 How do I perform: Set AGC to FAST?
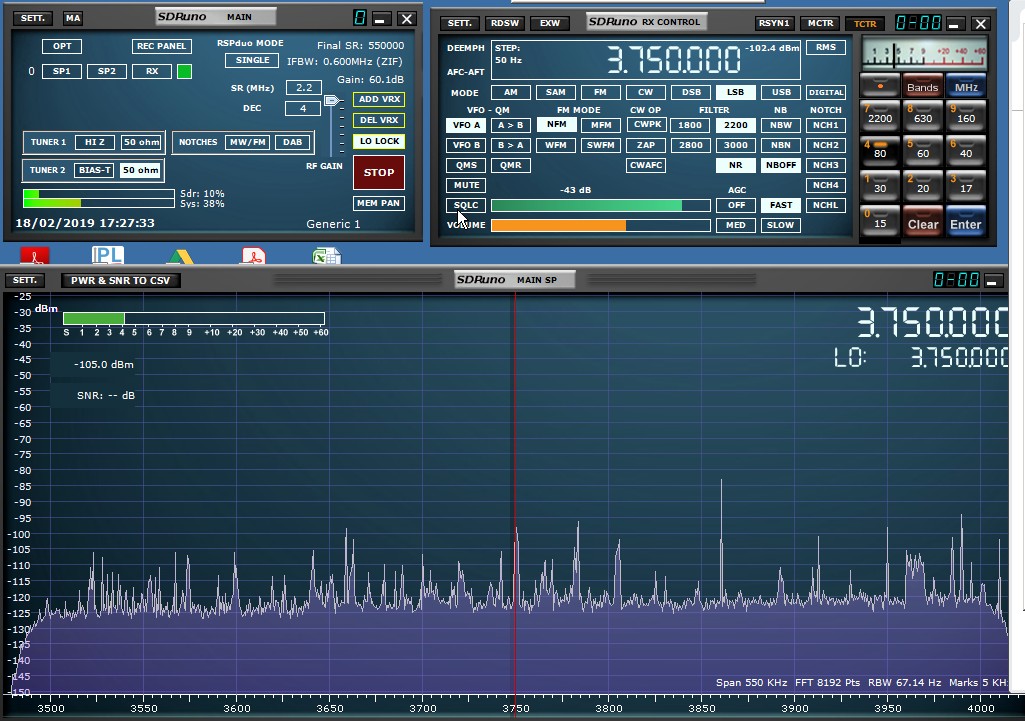(781, 205)
